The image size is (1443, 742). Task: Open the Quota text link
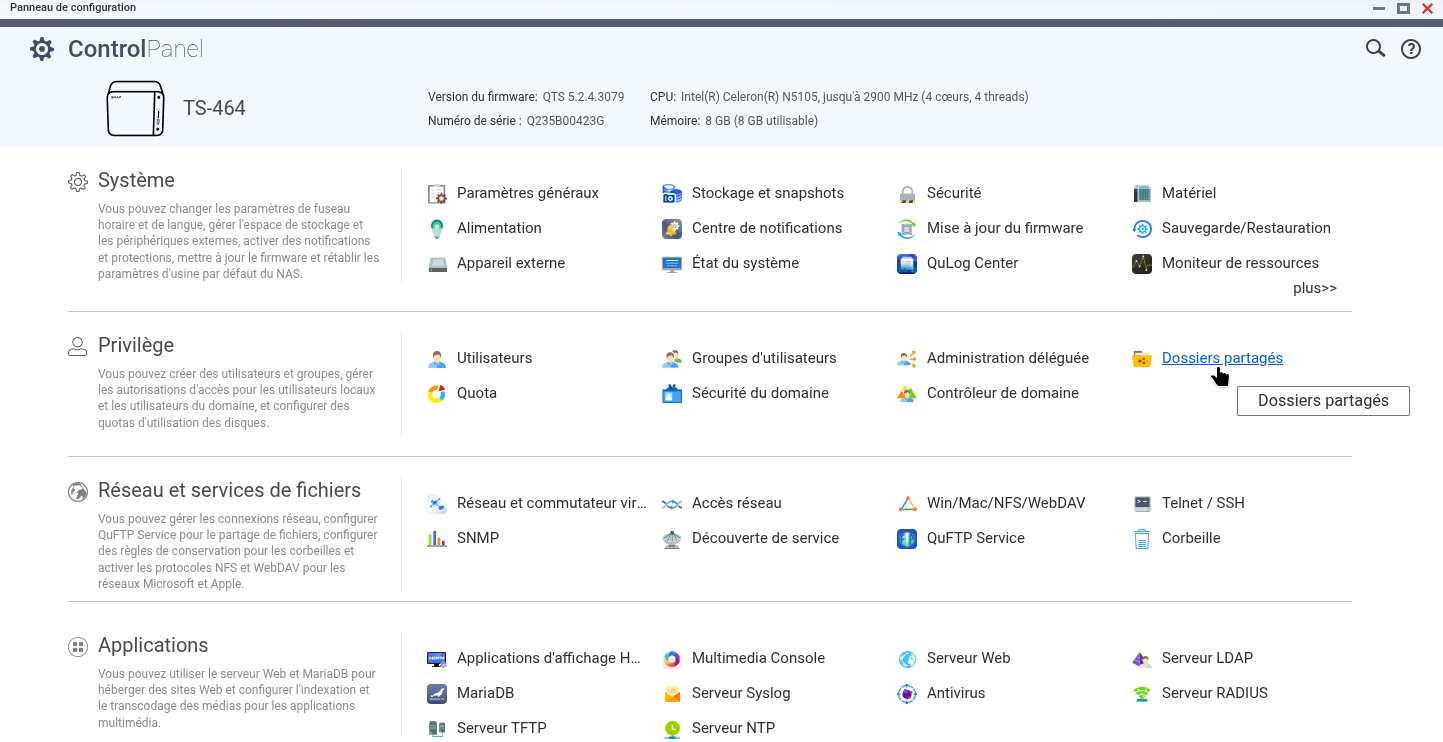[477, 393]
